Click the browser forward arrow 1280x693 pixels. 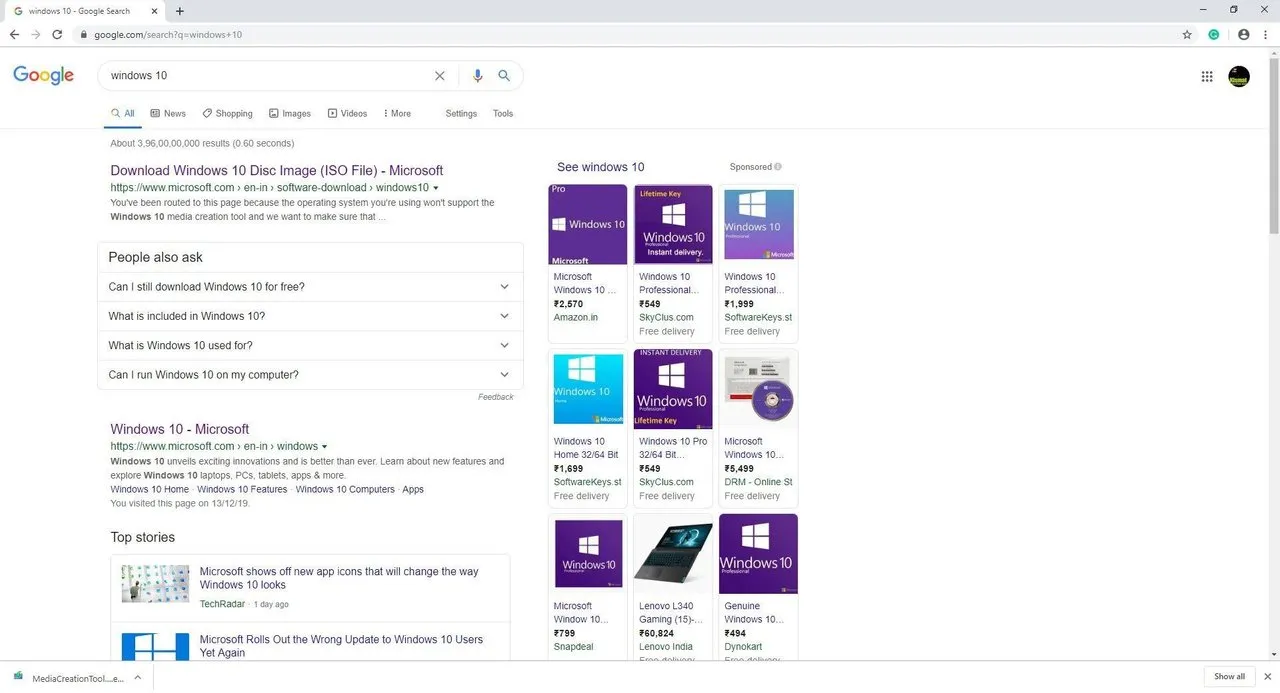[36, 34]
